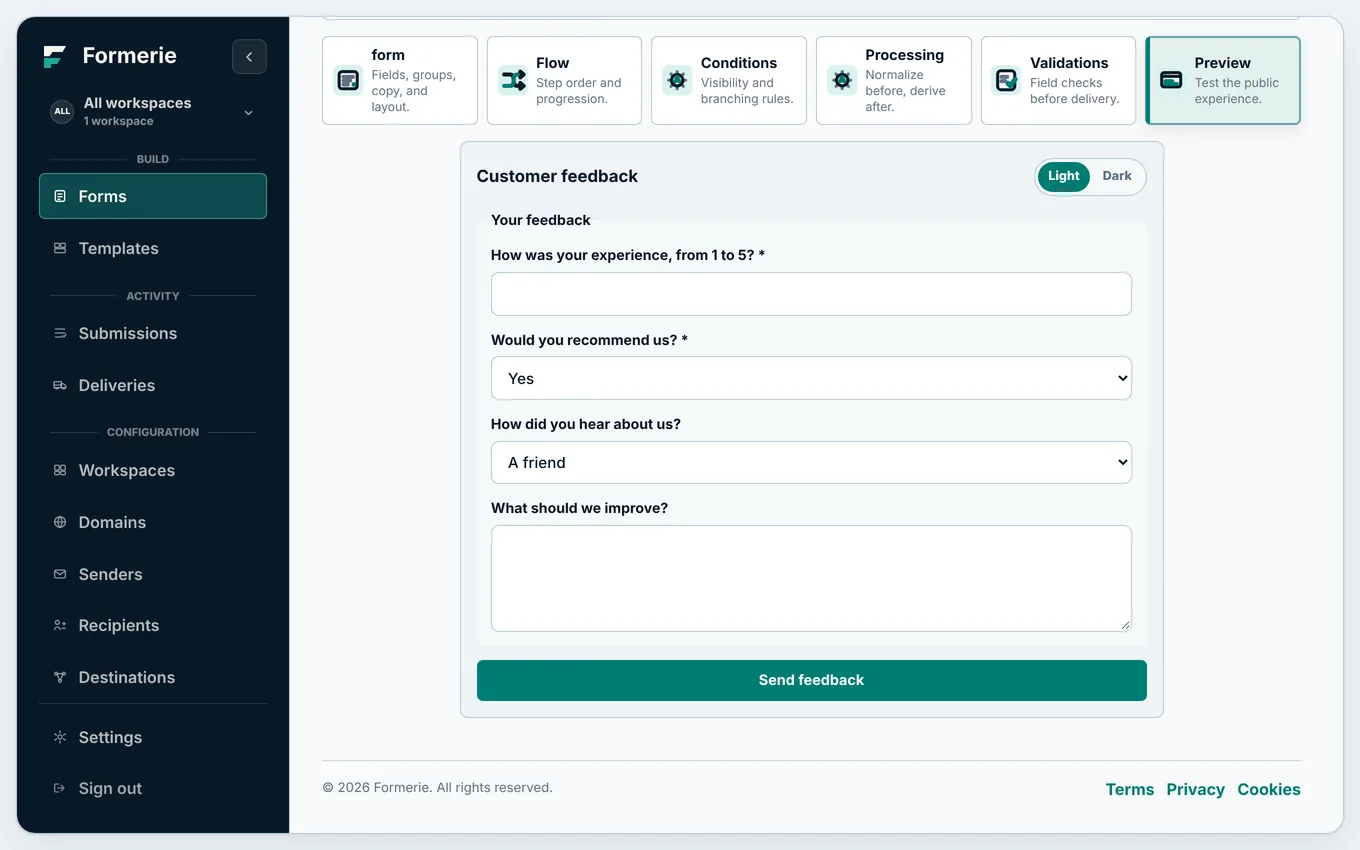The height and width of the screenshot is (850, 1360).
Task: Open the Validations tab
Action: tap(1058, 80)
